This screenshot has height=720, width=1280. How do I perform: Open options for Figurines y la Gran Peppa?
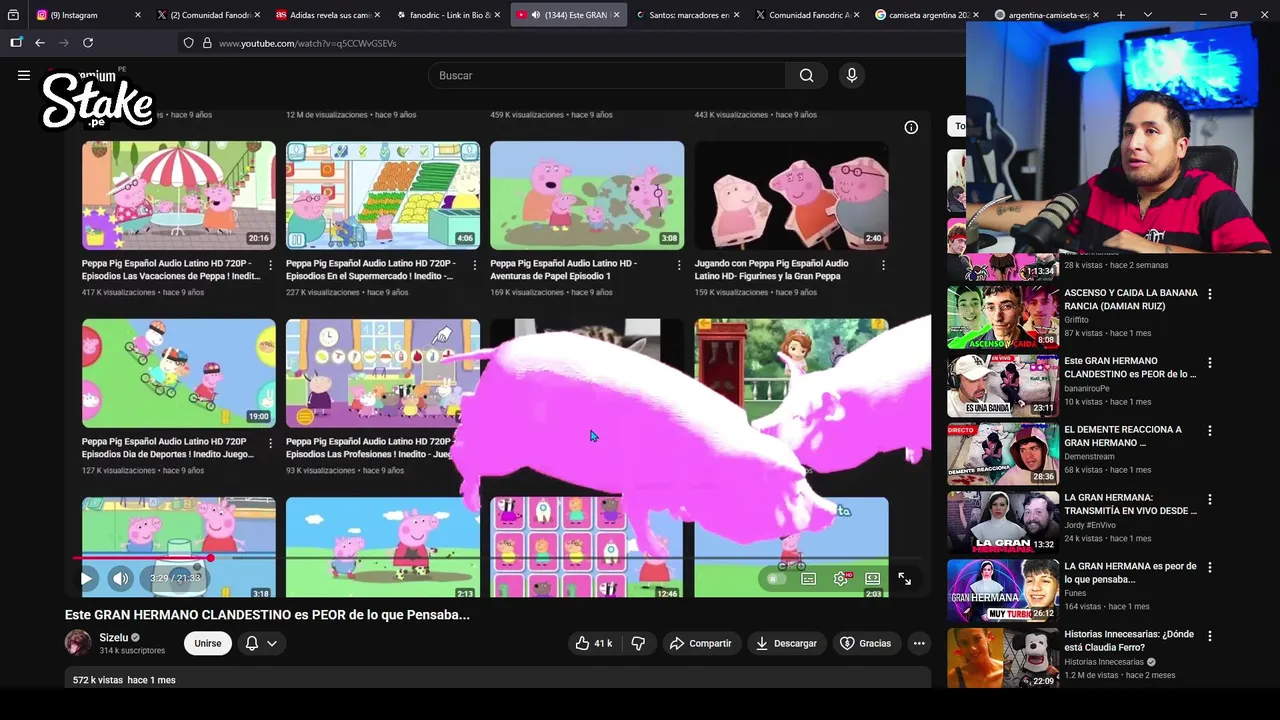pyautogui.click(x=883, y=265)
